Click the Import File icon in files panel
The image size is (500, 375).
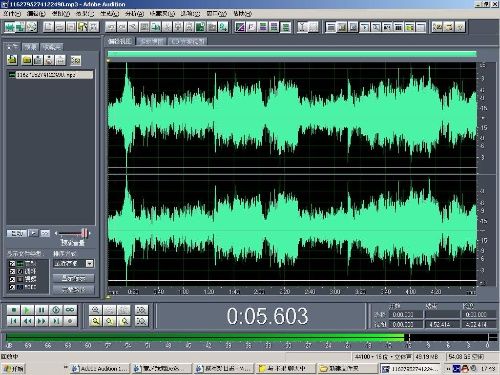click(x=12, y=60)
